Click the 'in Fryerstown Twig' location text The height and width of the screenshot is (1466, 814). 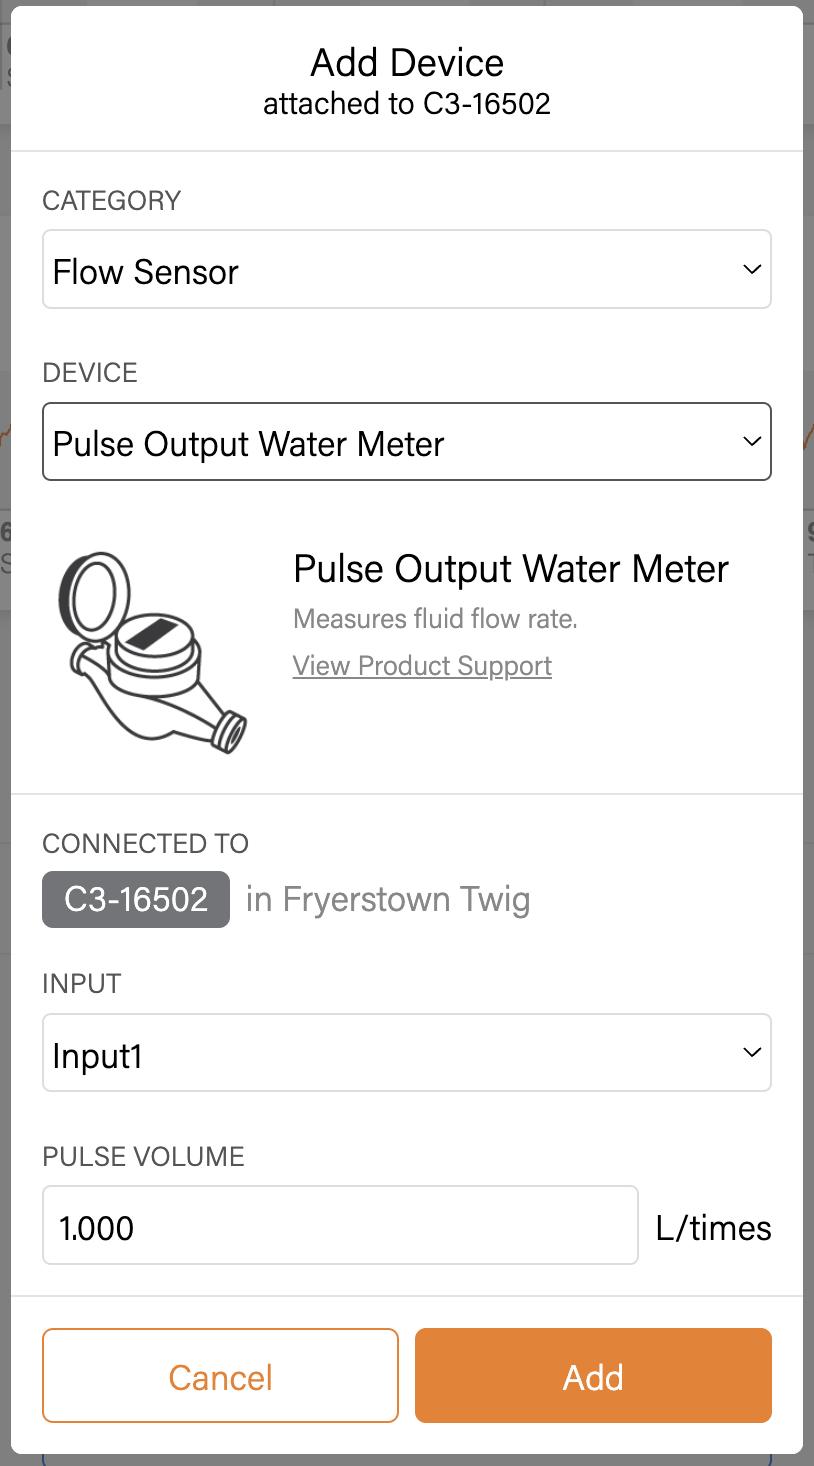[x=388, y=900]
